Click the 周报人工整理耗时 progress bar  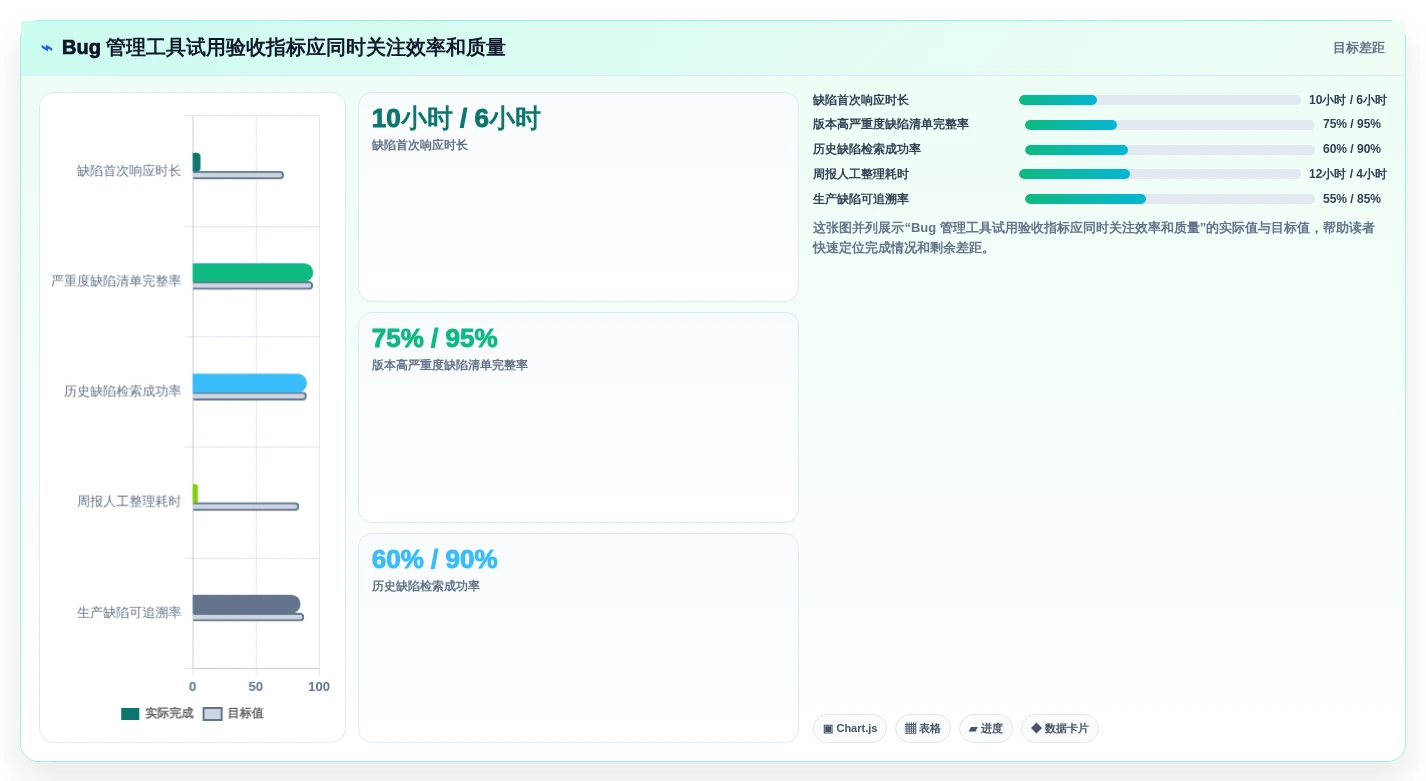pos(1160,174)
